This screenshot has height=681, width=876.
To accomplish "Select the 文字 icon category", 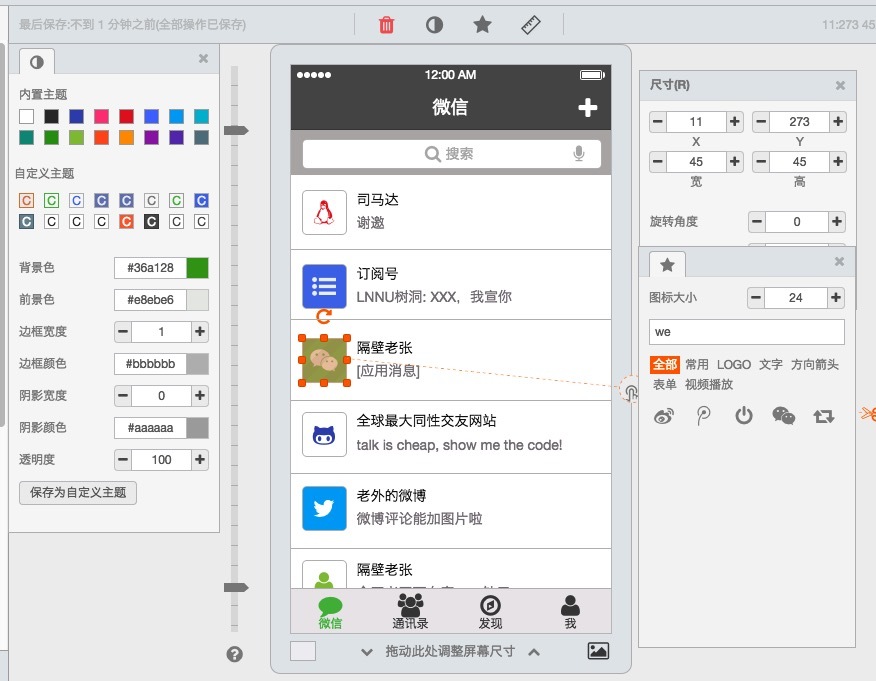I will click(x=770, y=365).
